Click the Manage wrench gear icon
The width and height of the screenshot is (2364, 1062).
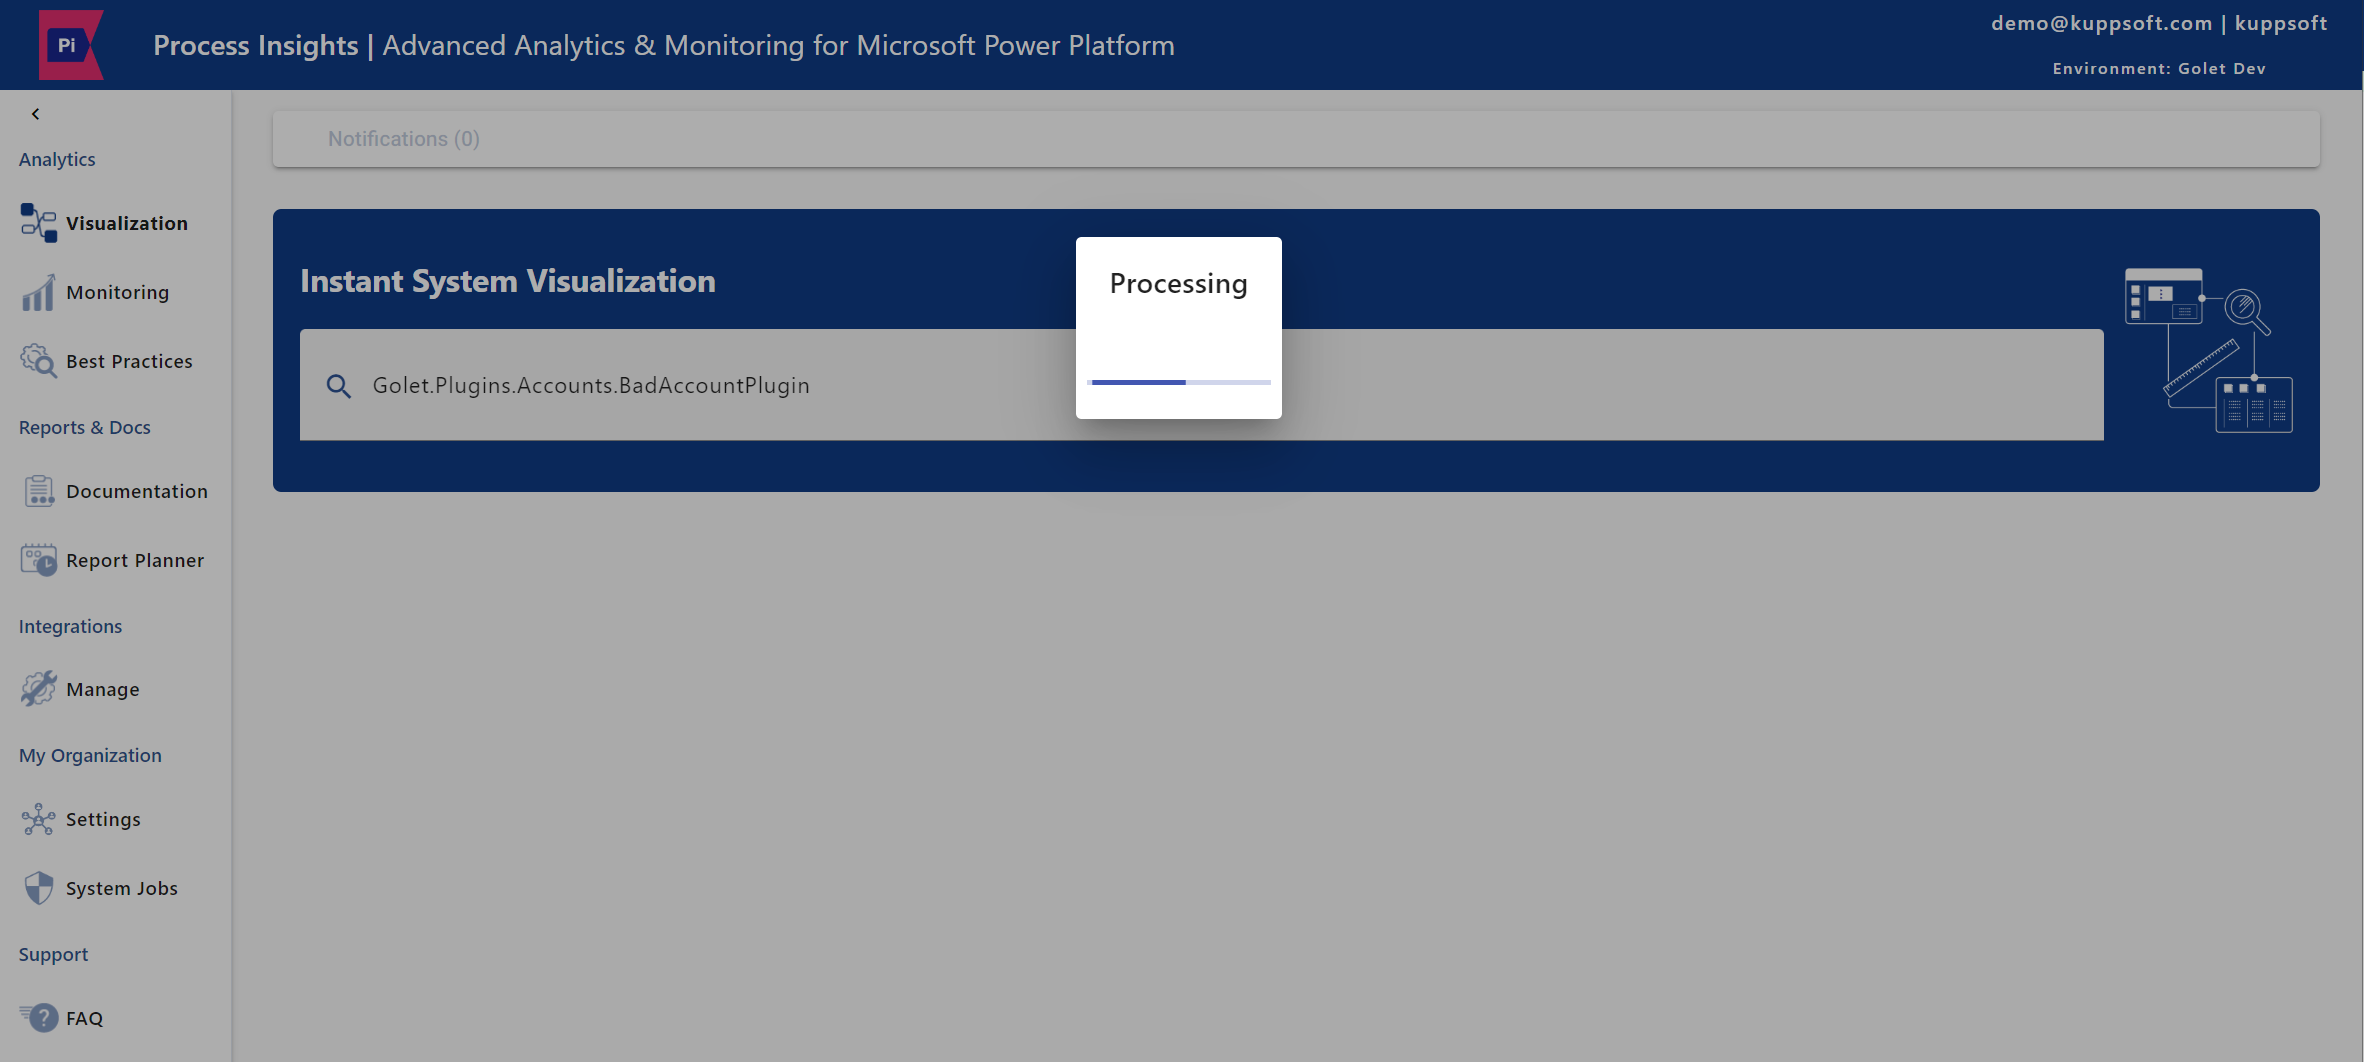tap(39, 689)
